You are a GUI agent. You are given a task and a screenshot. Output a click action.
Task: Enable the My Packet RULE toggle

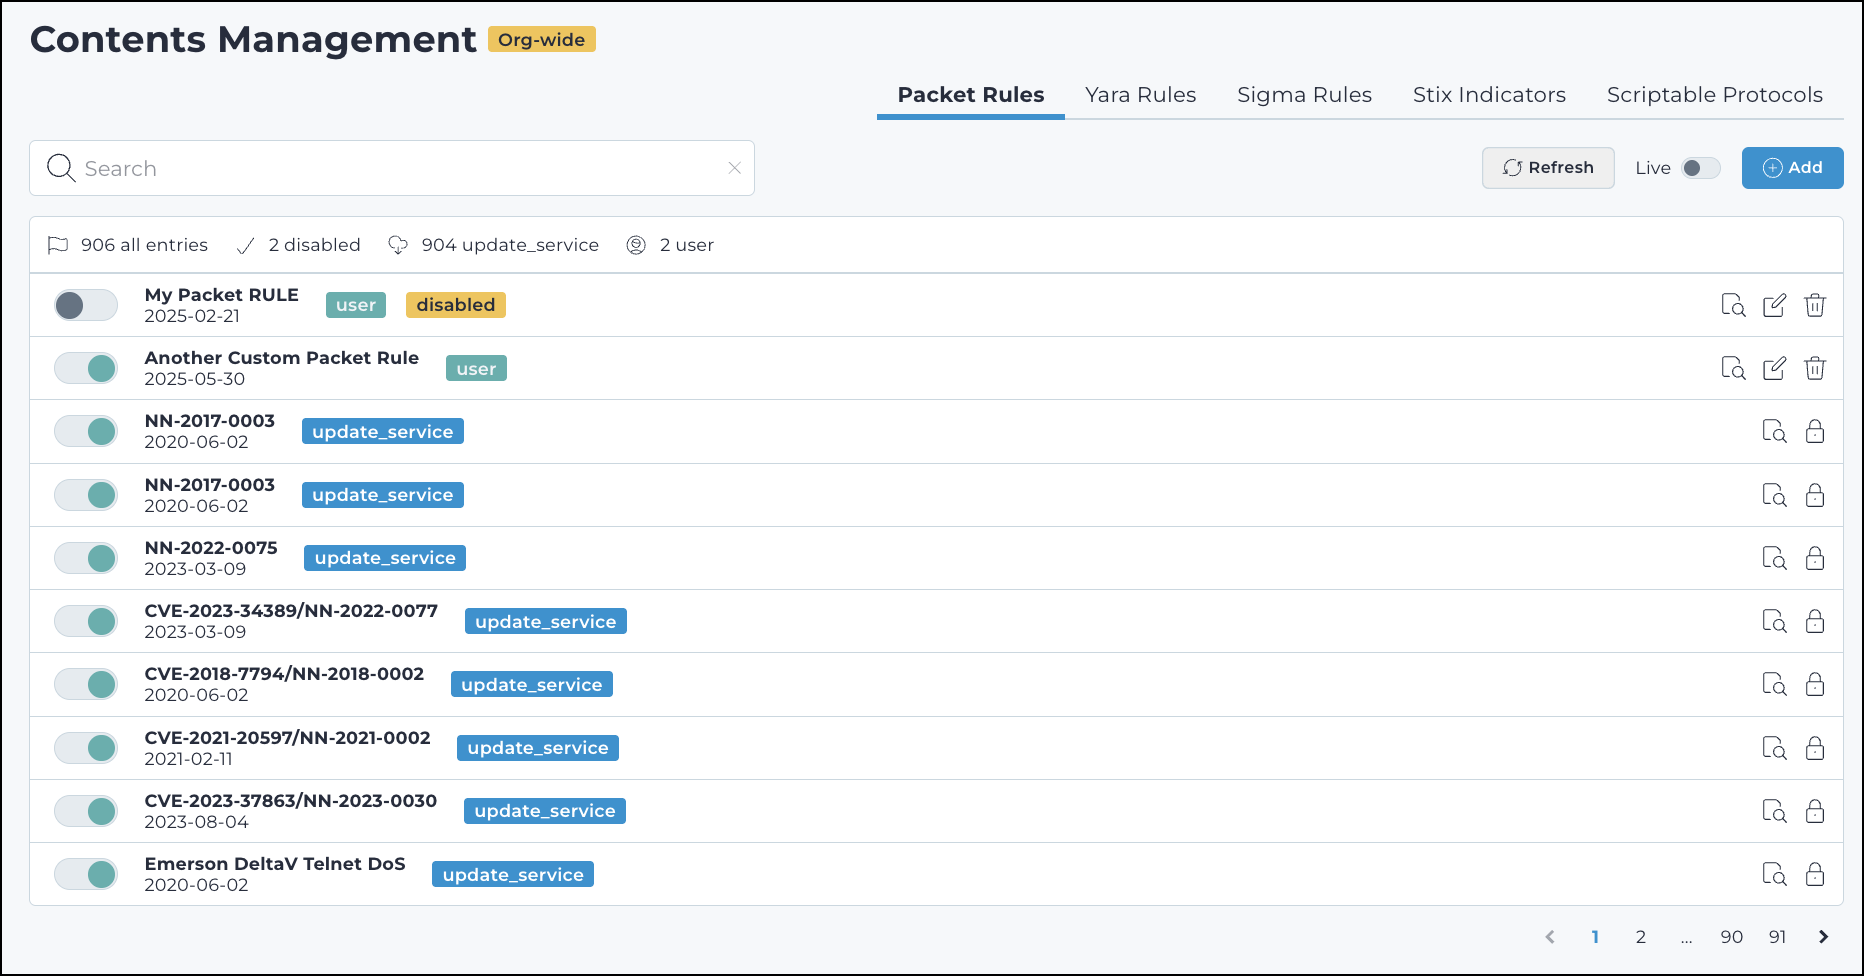(86, 305)
